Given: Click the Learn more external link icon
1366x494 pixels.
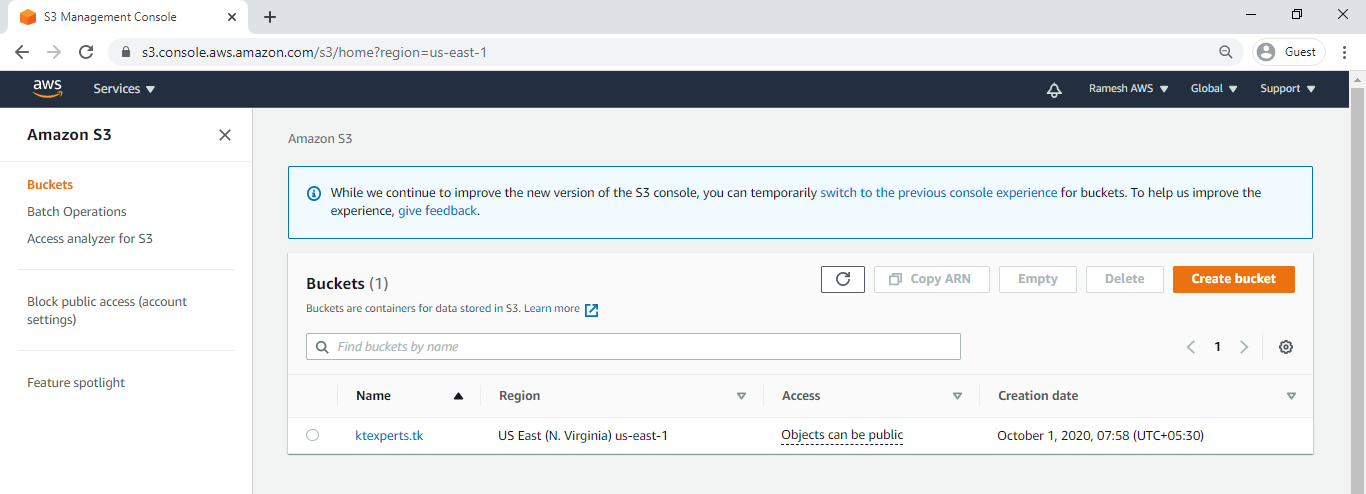Looking at the screenshot, I should point(591,310).
